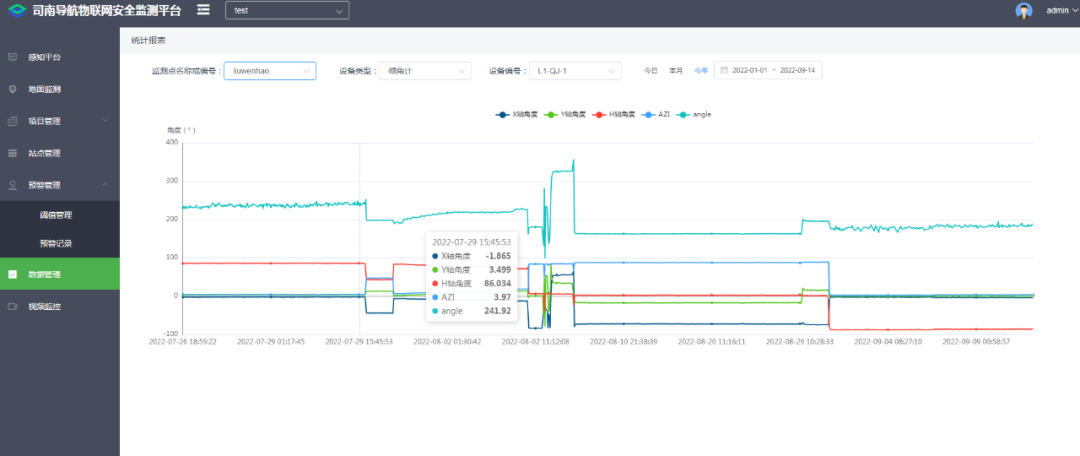The width and height of the screenshot is (1080, 456).
Task: Click the 本月 quick date button
Action: [x=676, y=71]
